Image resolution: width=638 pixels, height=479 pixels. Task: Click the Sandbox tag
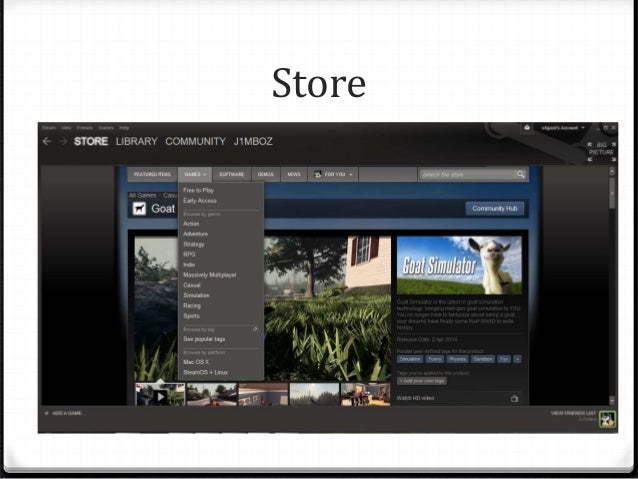coord(483,359)
